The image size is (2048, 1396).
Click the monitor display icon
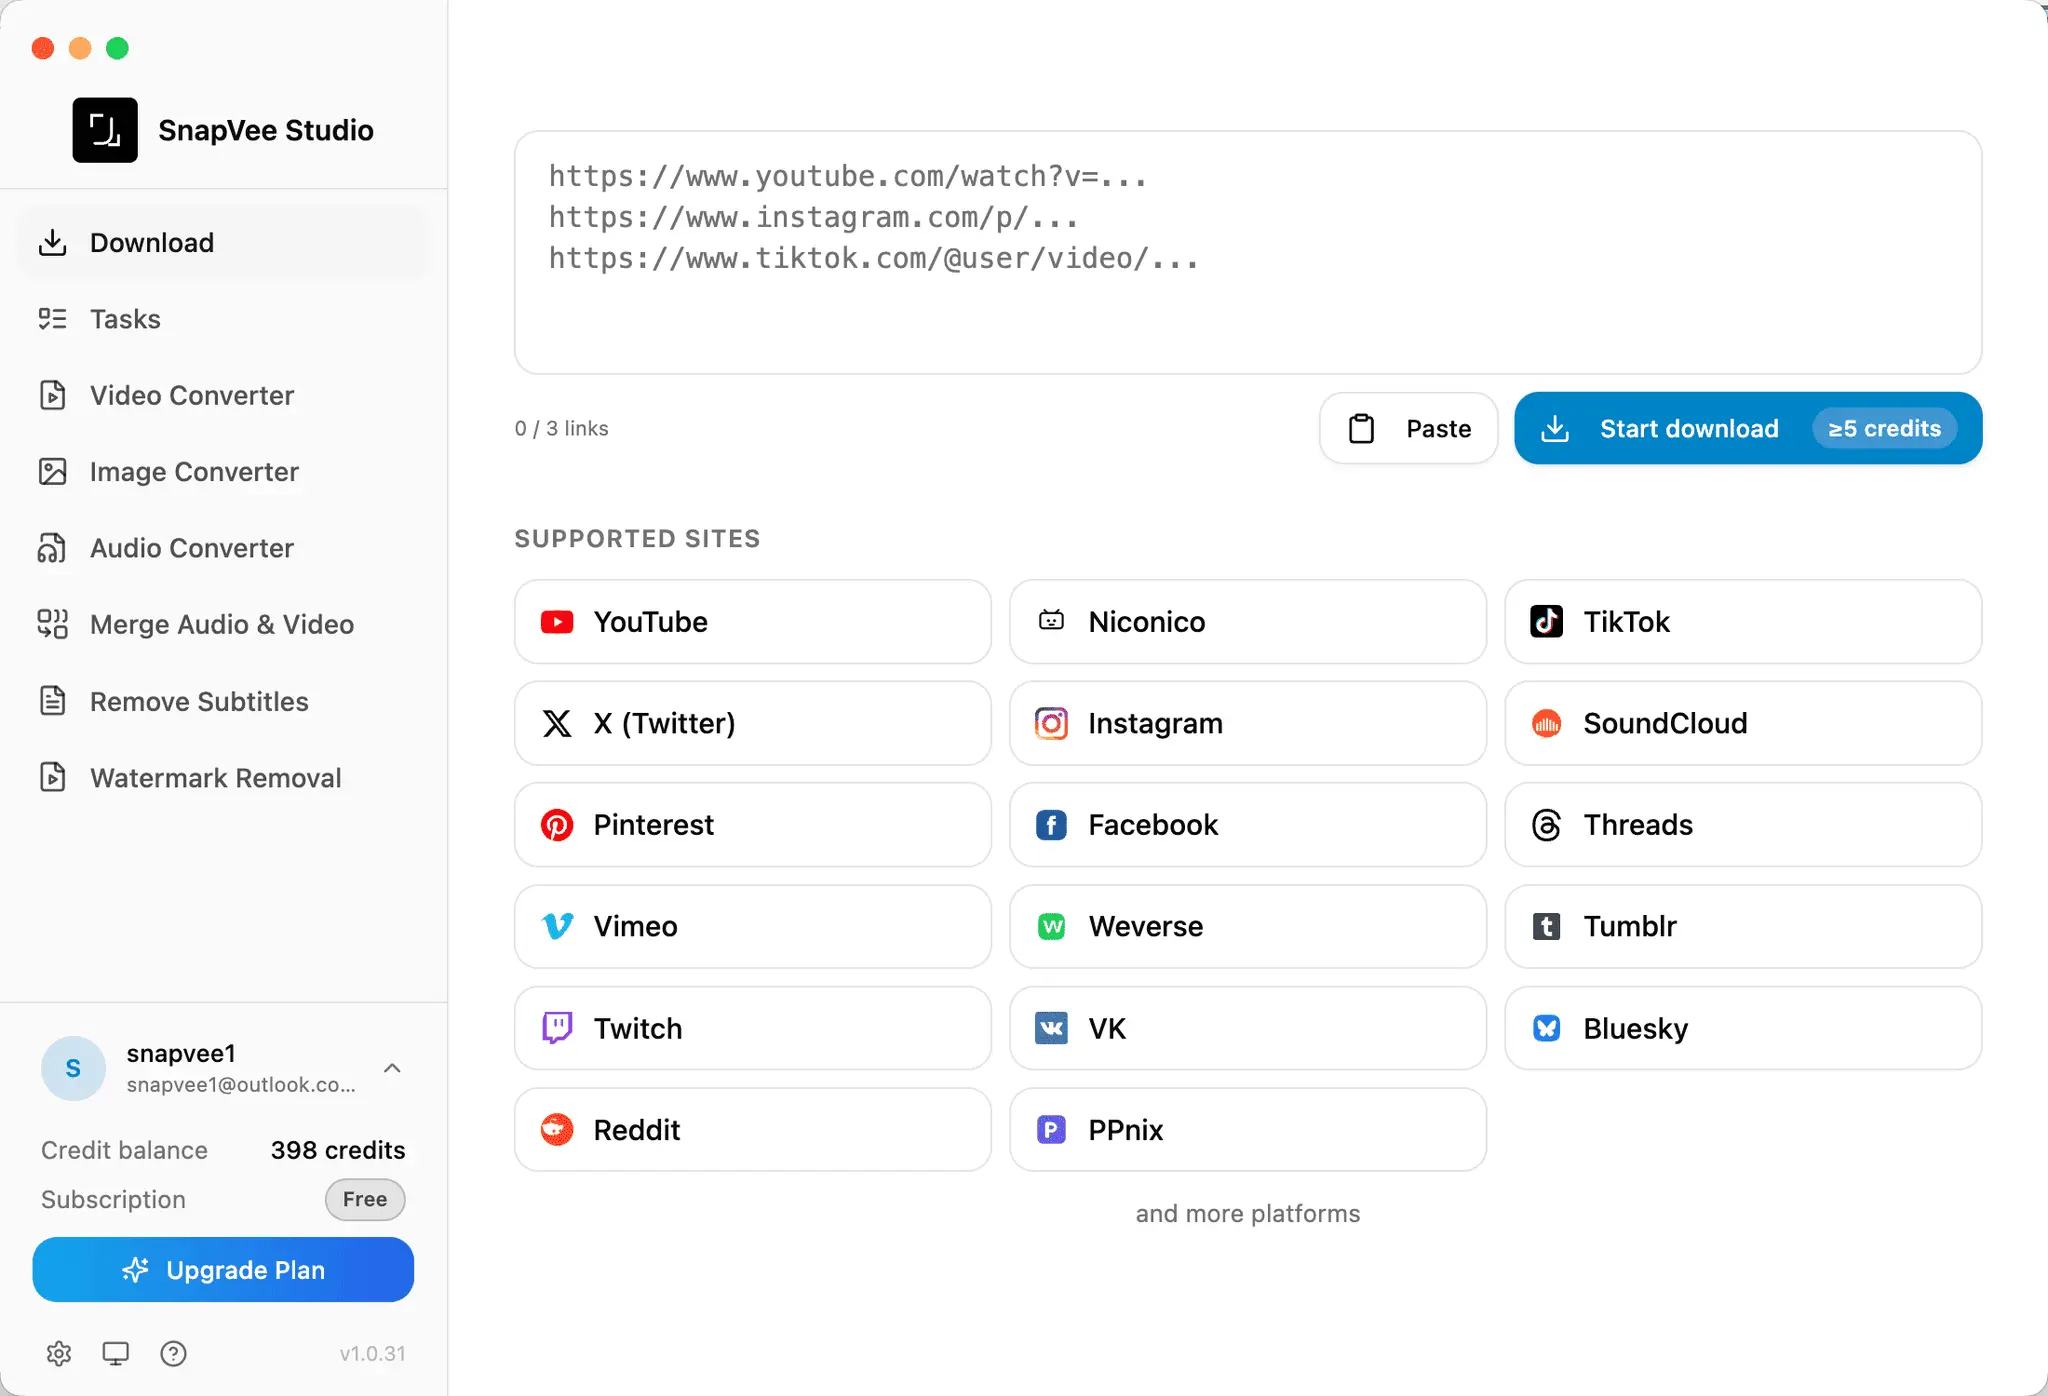coord(116,1353)
